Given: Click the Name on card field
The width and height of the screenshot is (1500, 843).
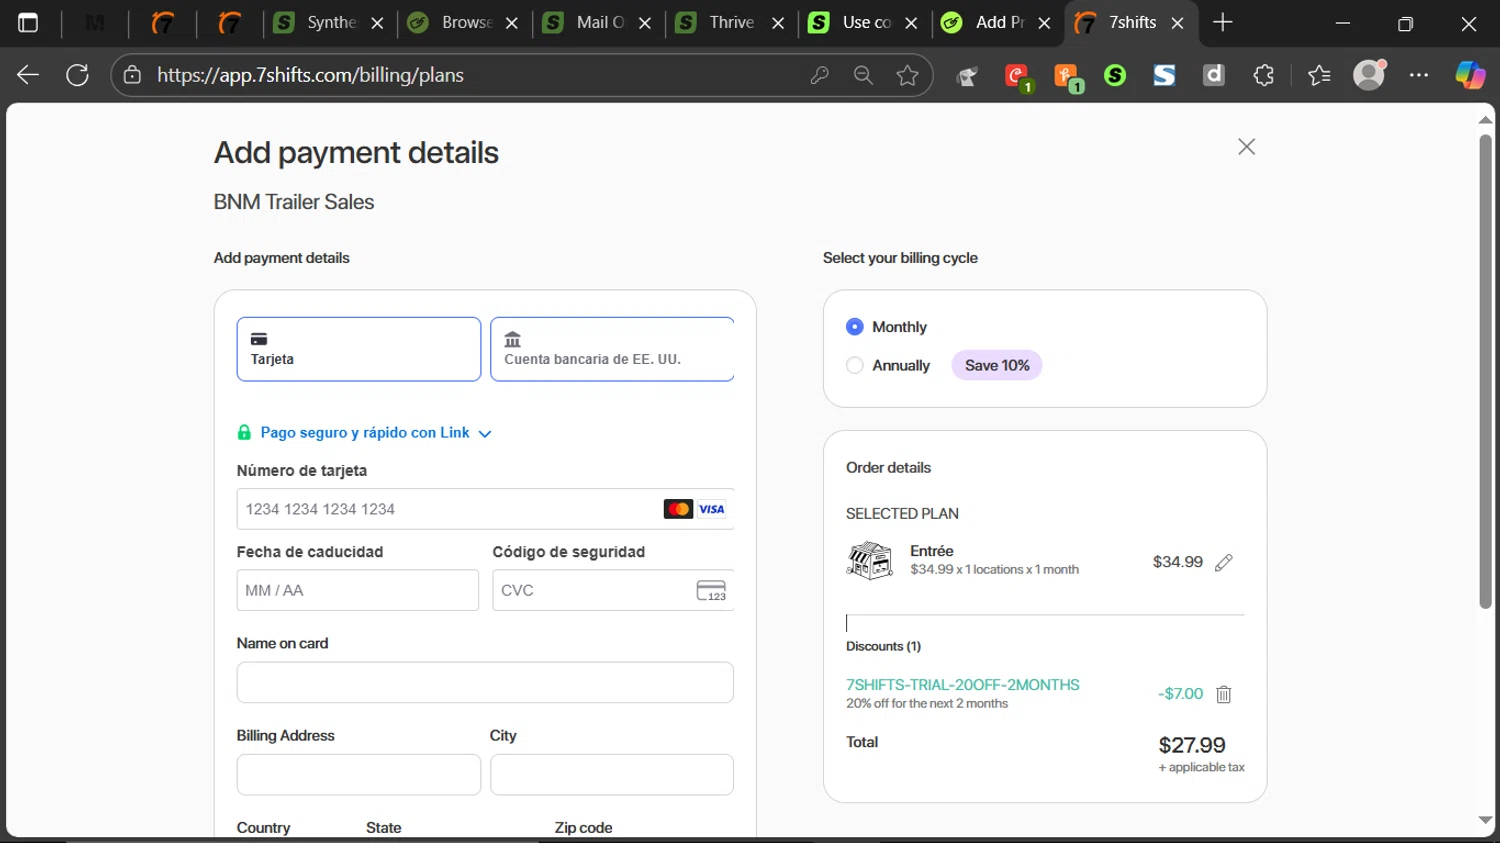Looking at the screenshot, I should (485, 682).
